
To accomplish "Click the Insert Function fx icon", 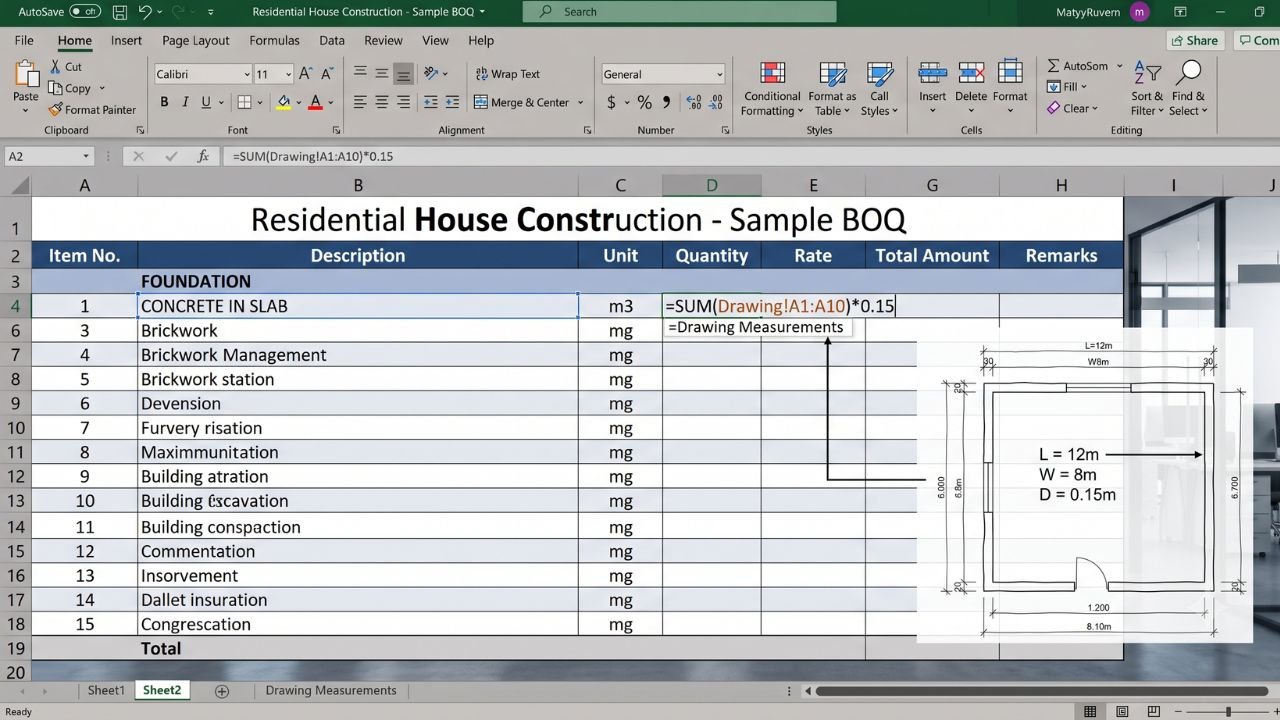I will (203, 156).
